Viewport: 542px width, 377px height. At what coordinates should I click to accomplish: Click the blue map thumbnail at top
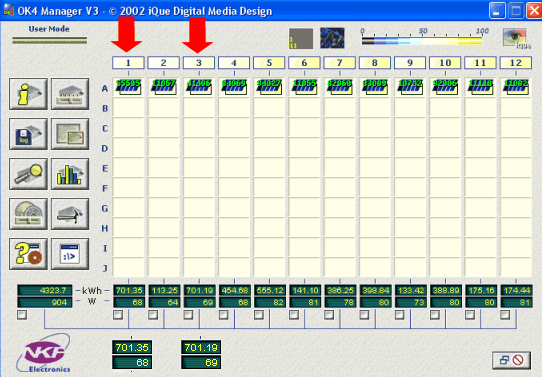332,38
